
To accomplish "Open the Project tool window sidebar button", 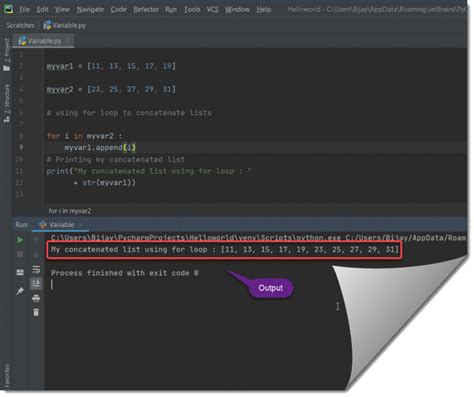I will point(6,54).
